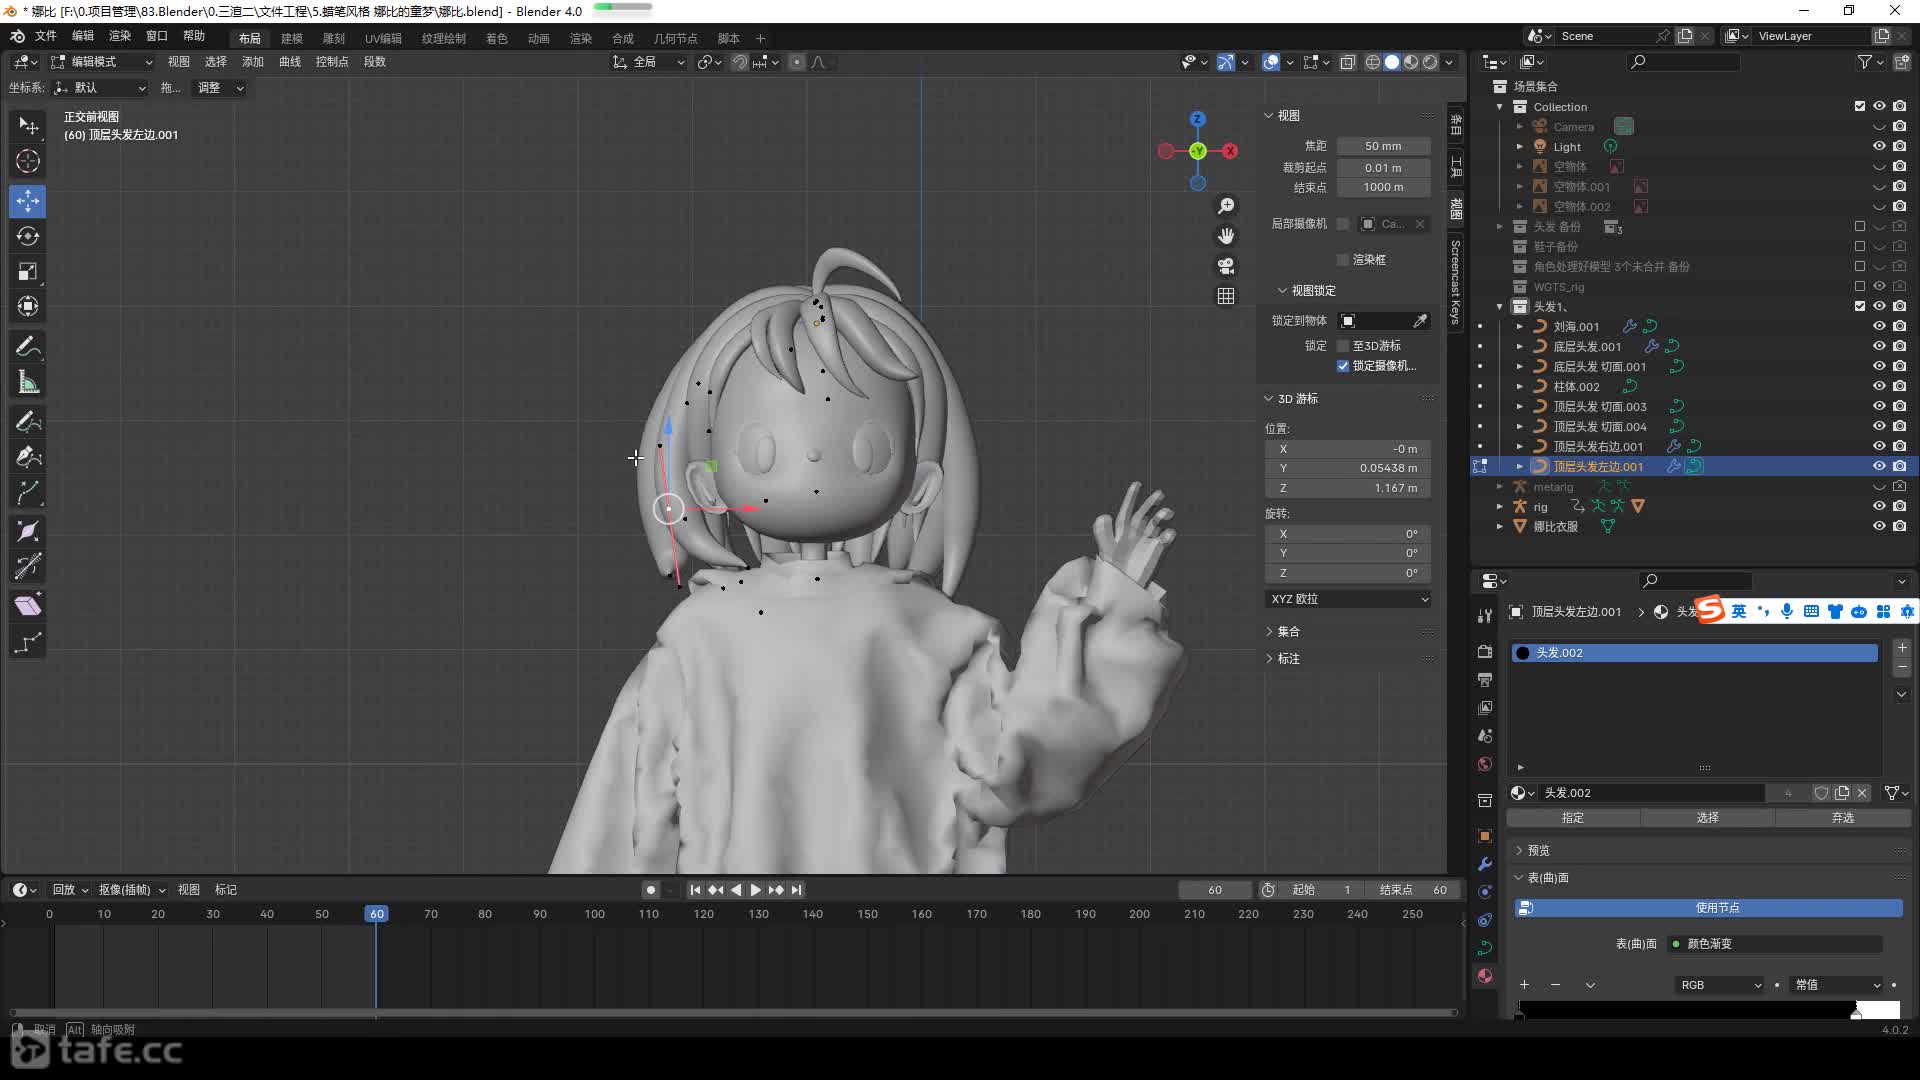The image size is (1920, 1080).
Task: Select the Cursor tool in toolbar
Action: tap(28, 161)
